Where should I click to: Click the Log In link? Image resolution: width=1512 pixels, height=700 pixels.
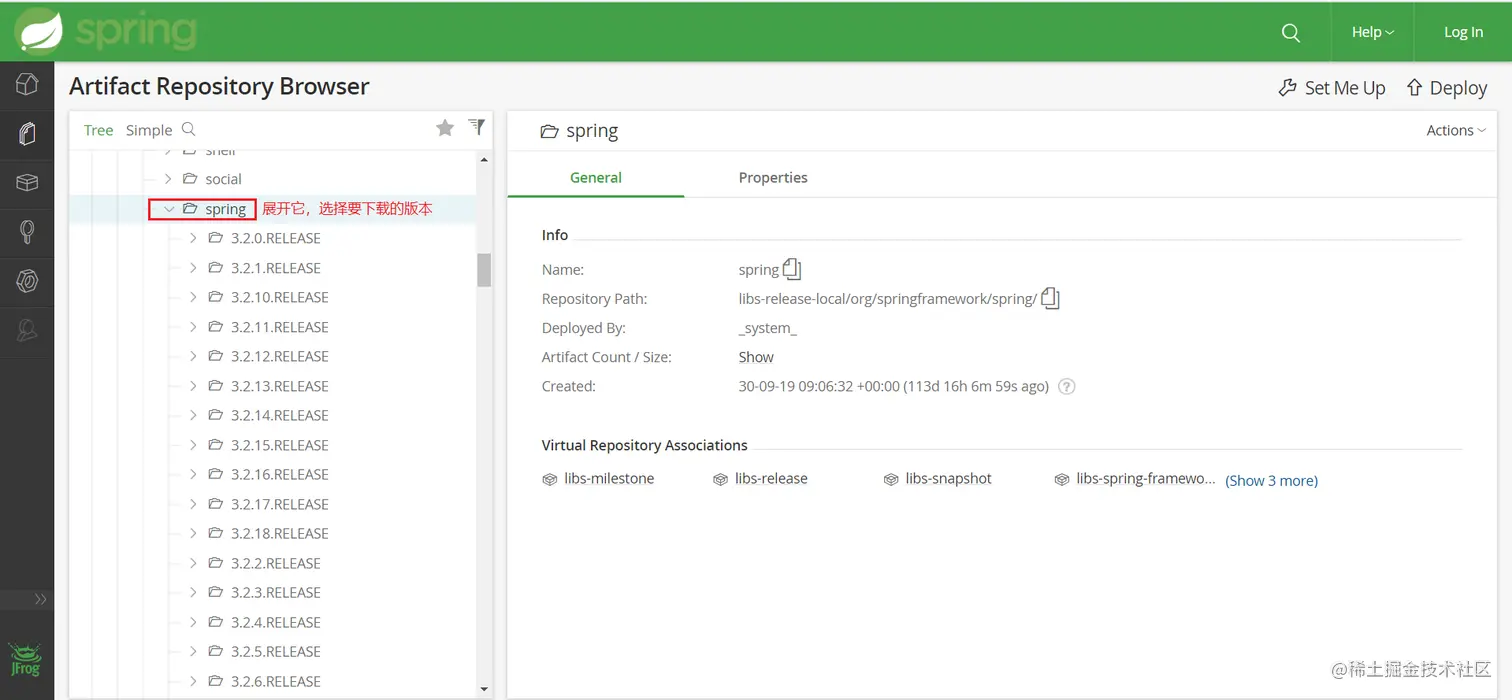(1463, 32)
